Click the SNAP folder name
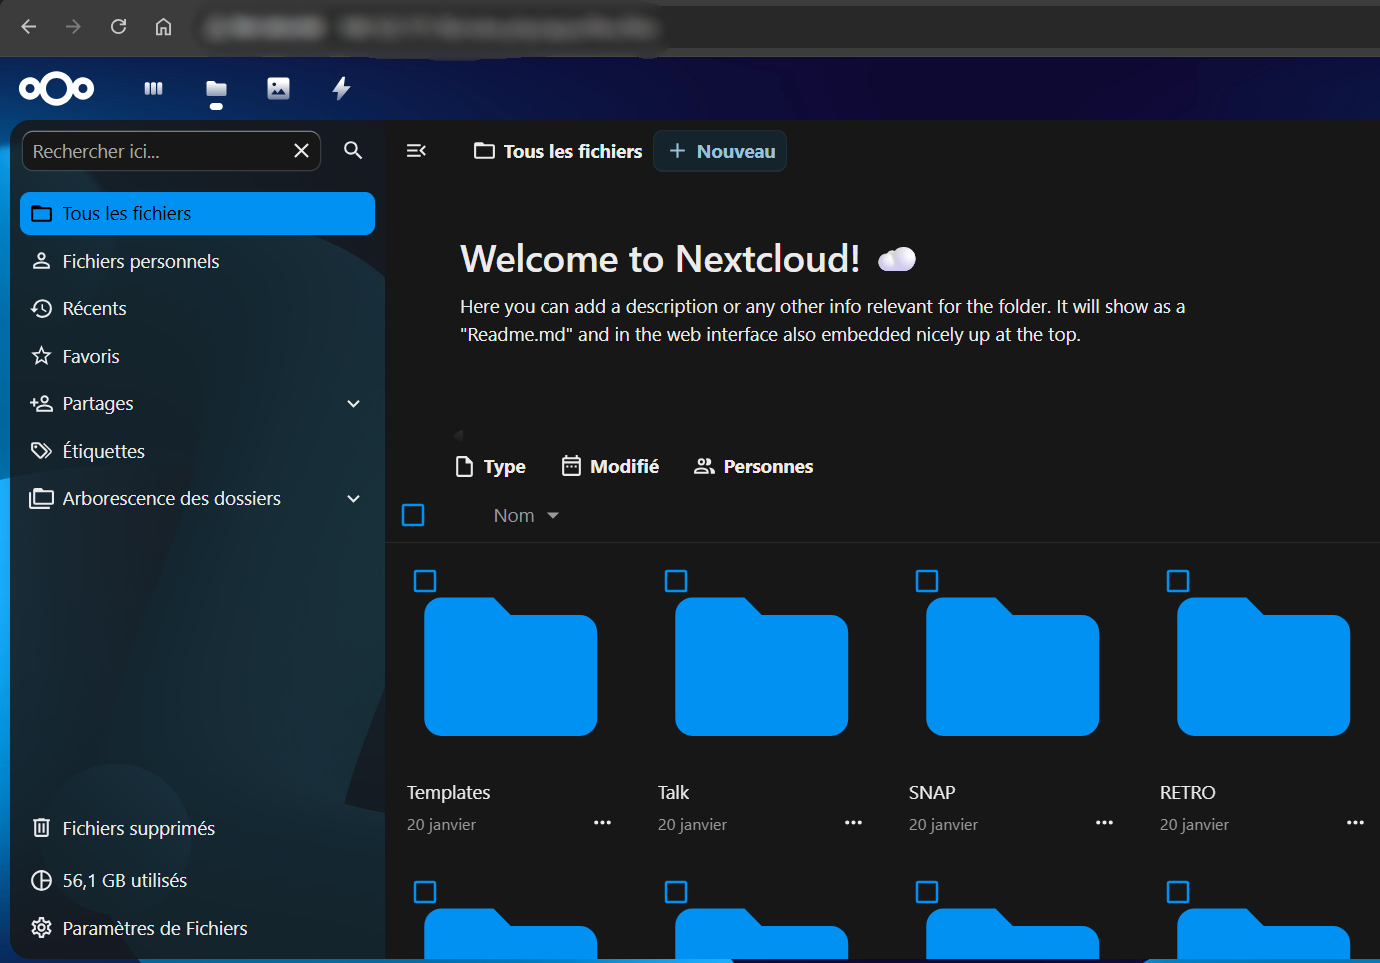Screen dimensions: 1380x963 [x=932, y=793]
